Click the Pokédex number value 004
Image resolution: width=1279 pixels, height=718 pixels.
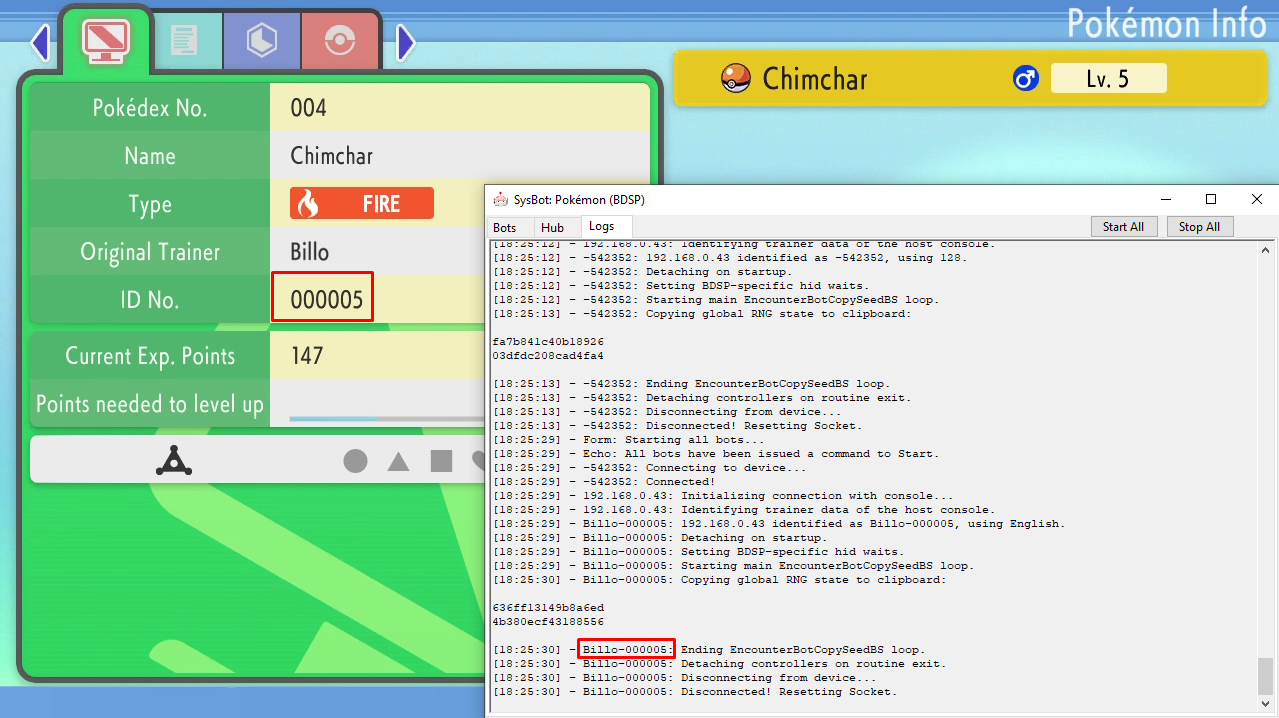(x=309, y=108)
